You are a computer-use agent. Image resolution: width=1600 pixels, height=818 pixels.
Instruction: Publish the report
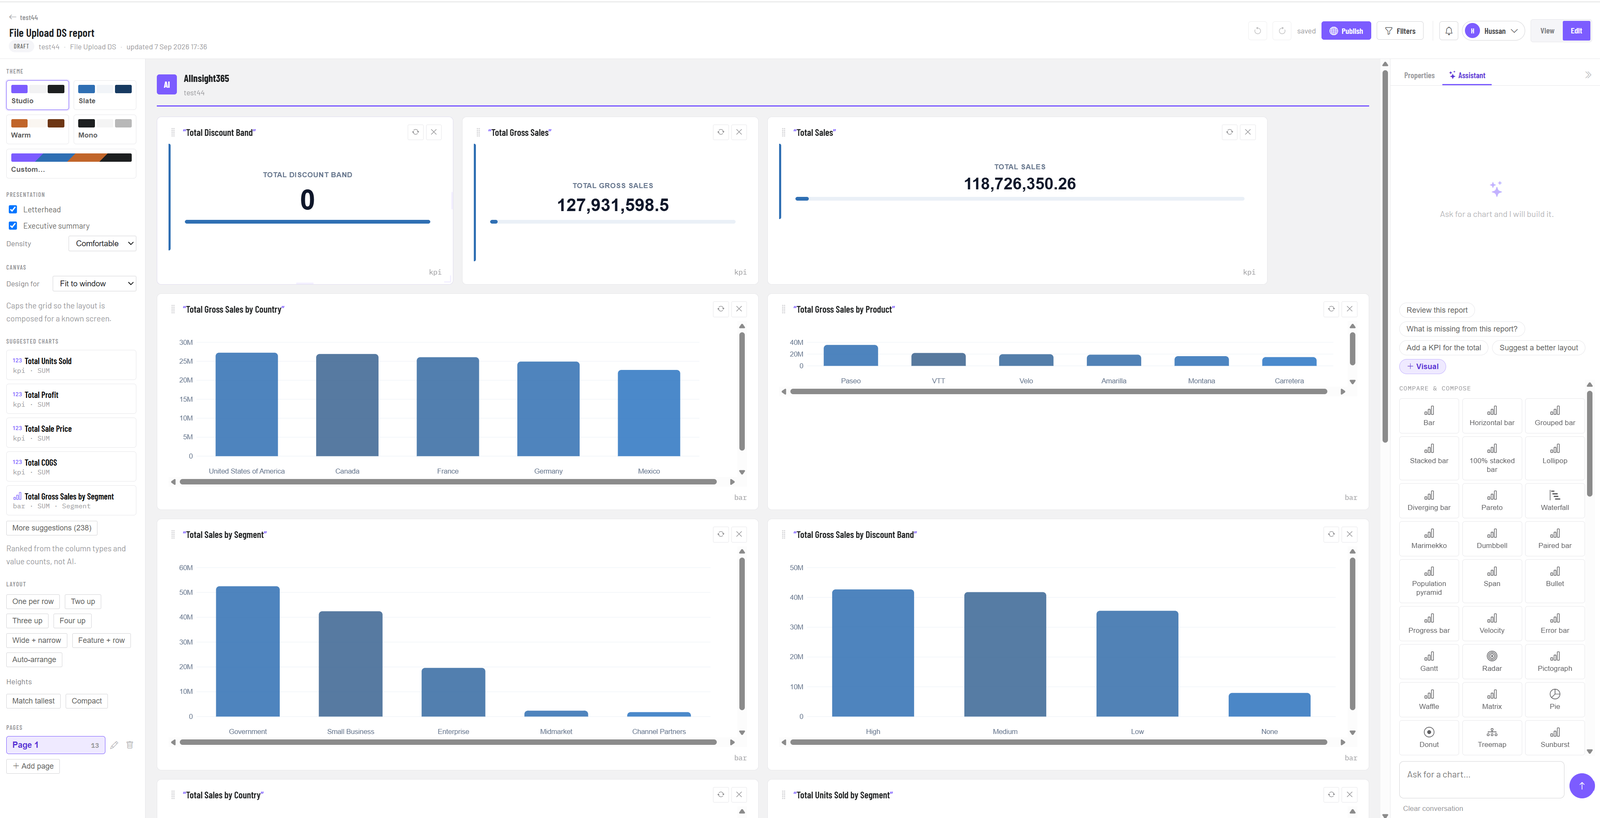(1346, 31)
